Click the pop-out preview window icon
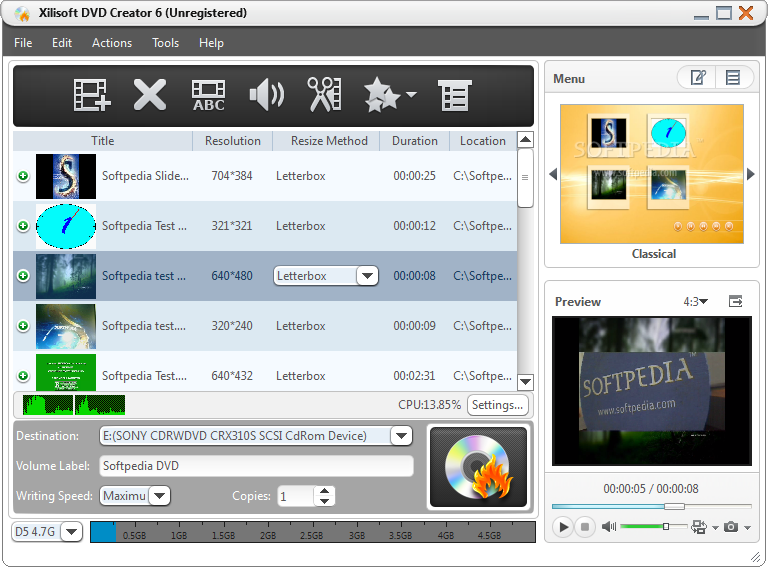 [735, 302]
